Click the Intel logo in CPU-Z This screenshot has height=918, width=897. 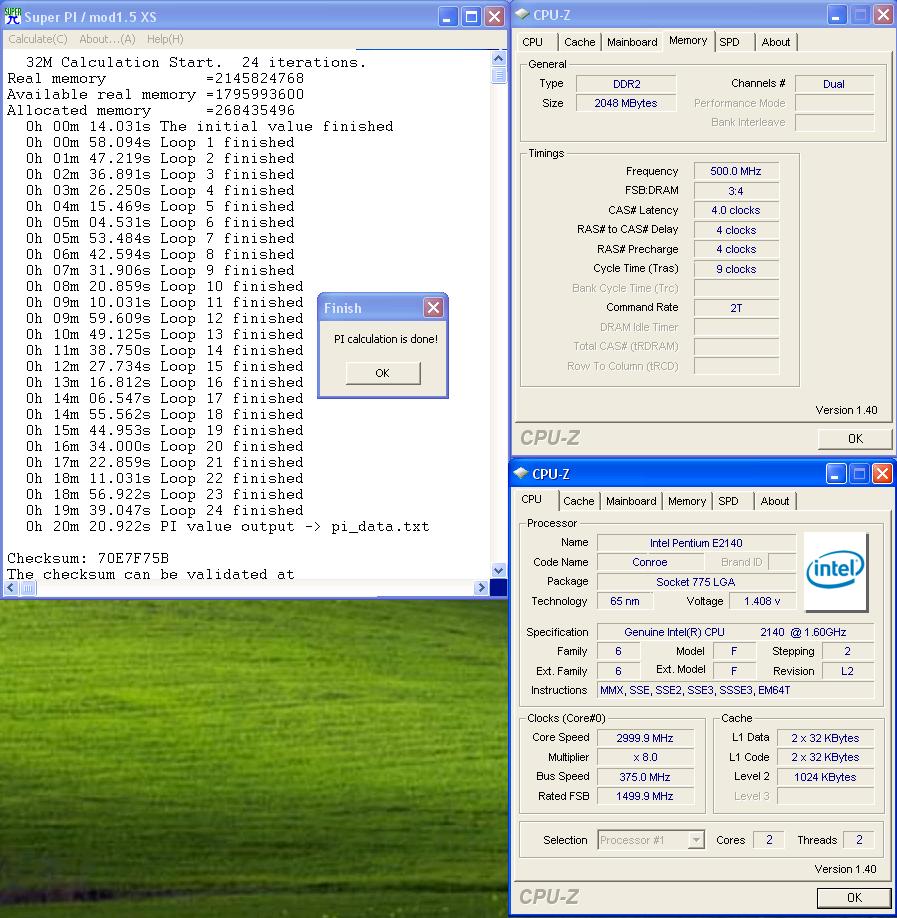[x=836, y=571]
